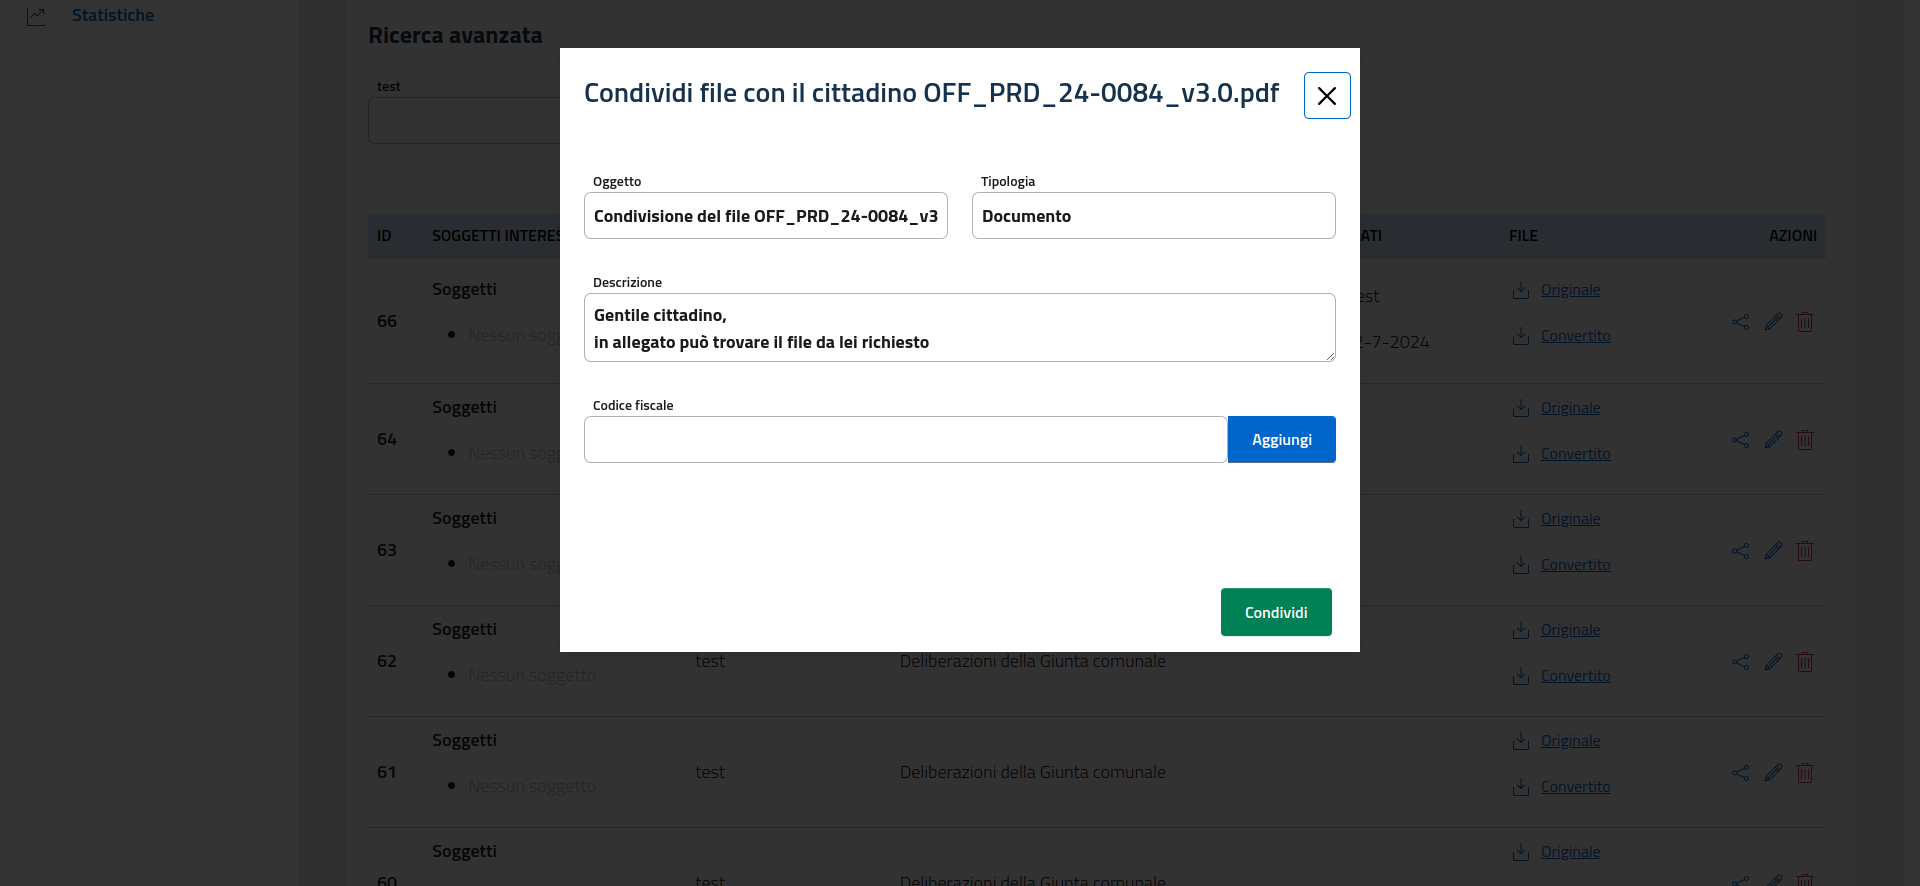This screenshot has width=1920, height=886.
Task: Open the Statistiche menu item
Action: pyautogui.click(x=113, y=16)
